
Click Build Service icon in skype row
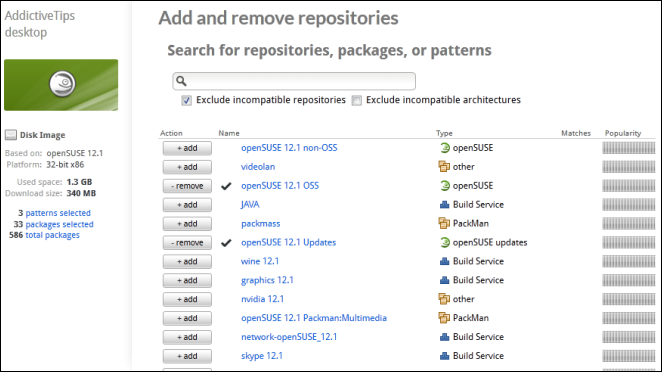point(444,356)
